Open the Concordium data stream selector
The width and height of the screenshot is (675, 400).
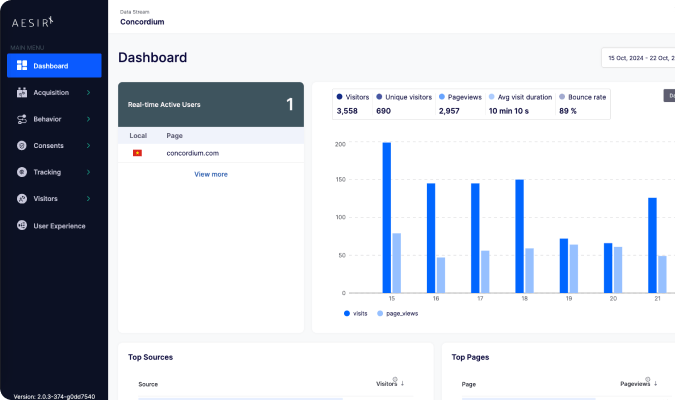click(x=142, y=21)
